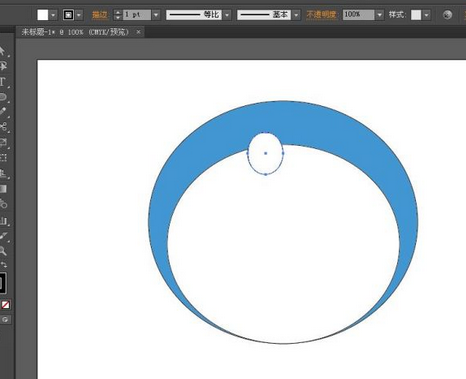Open the 基本 brush definition dropdown
466x379 pixels.
[x=296, y=15]
